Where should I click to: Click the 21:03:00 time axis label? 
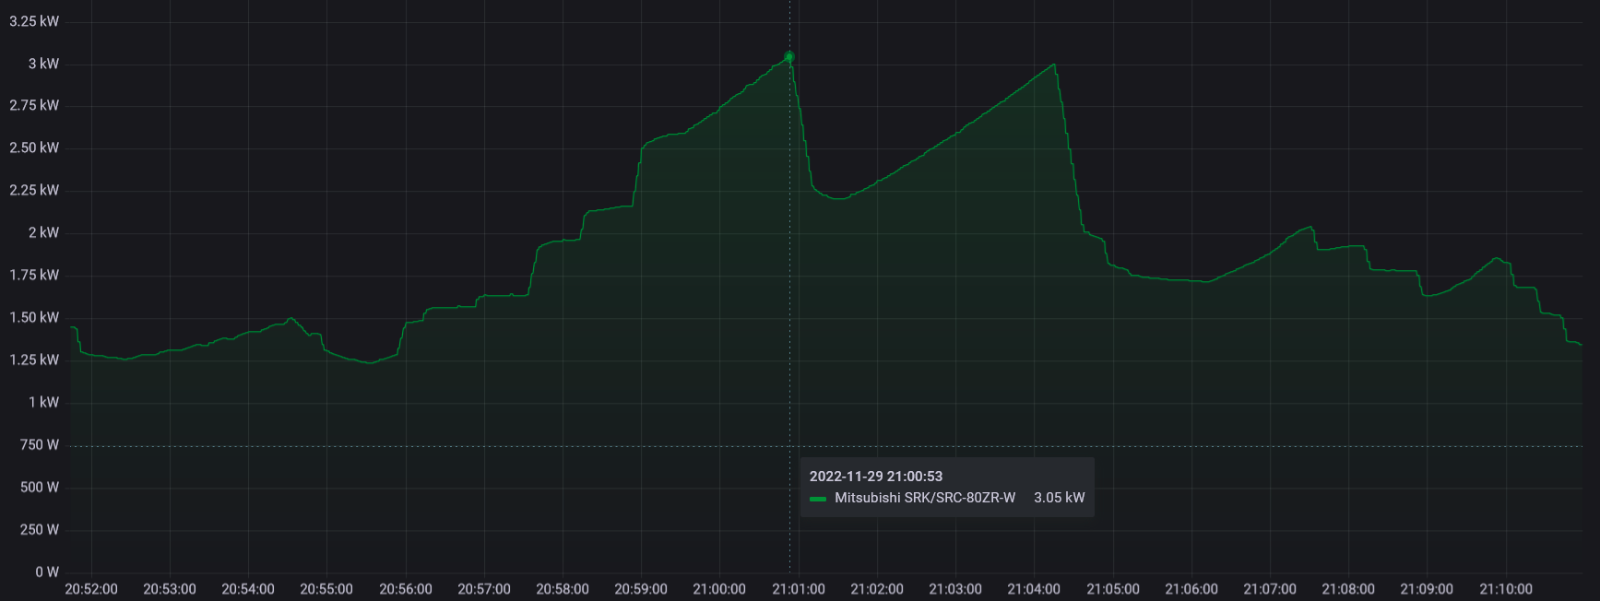click(x=955, y=589)
